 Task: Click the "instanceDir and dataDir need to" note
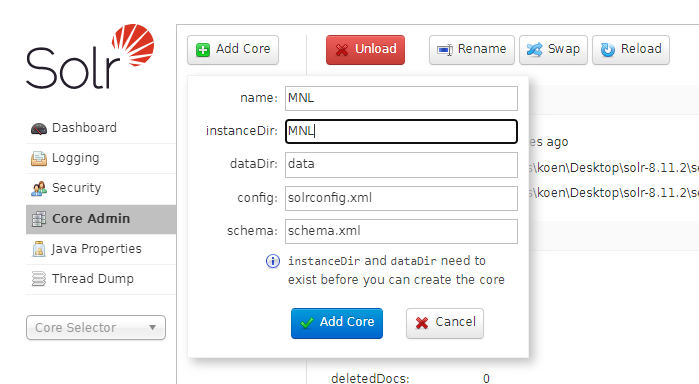387,261
